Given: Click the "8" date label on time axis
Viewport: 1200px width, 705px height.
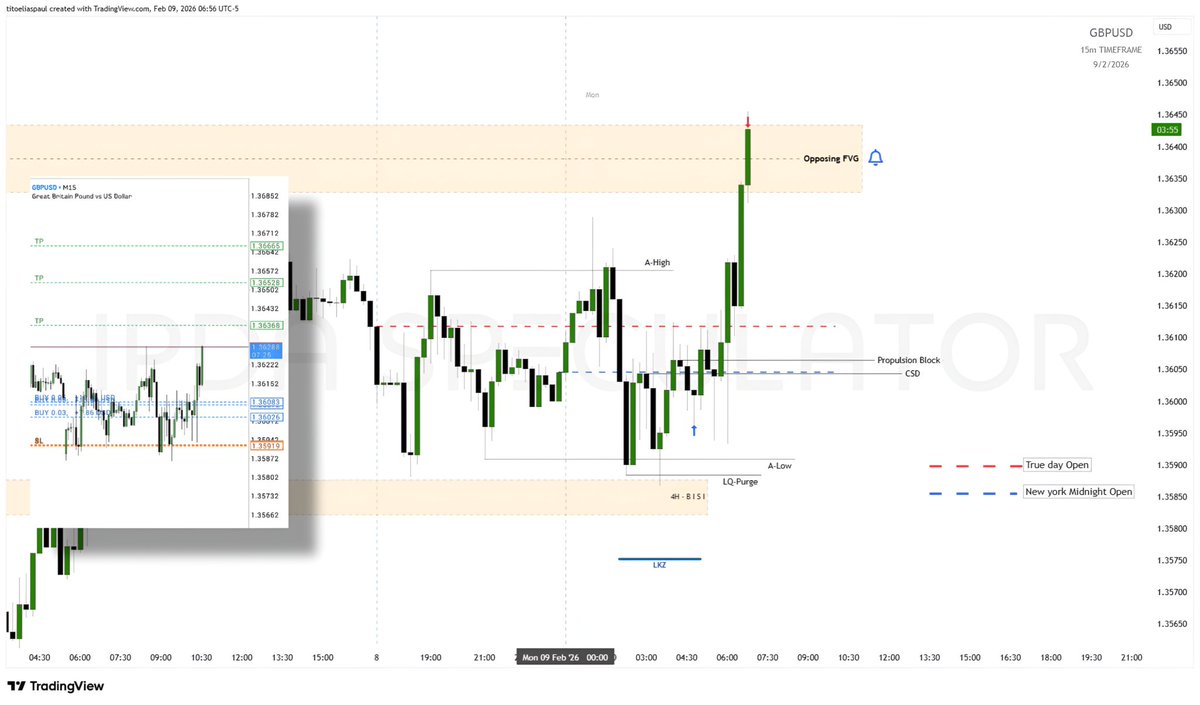Looking at the screenshot, I should click(x=376, y=658).
